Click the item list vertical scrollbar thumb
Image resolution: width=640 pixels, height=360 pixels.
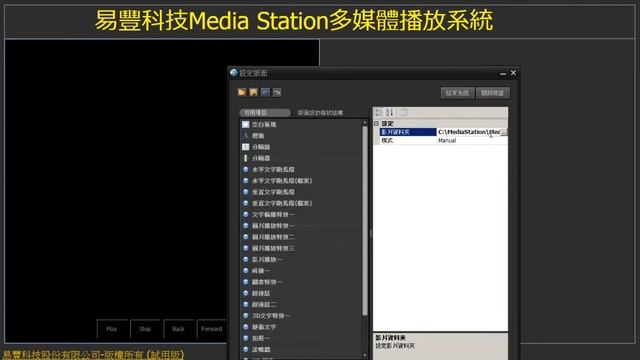click(364, 220)
